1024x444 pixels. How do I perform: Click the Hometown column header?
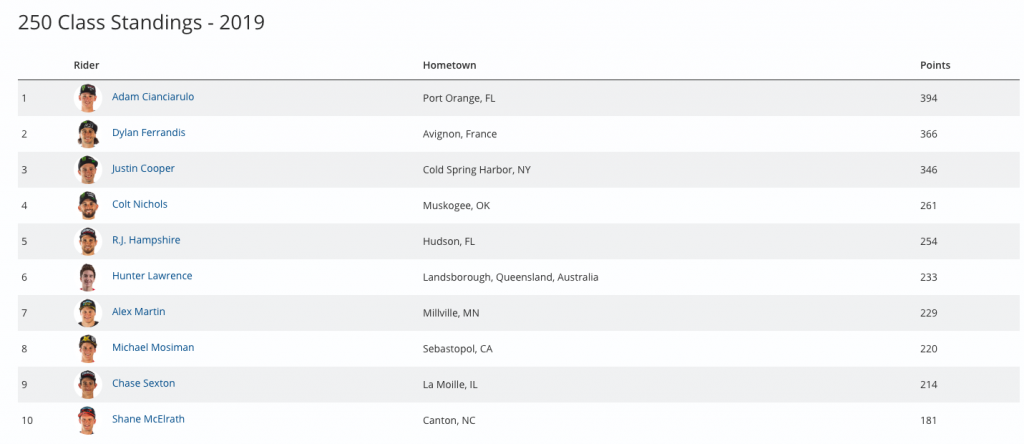(x=449, y=65)
